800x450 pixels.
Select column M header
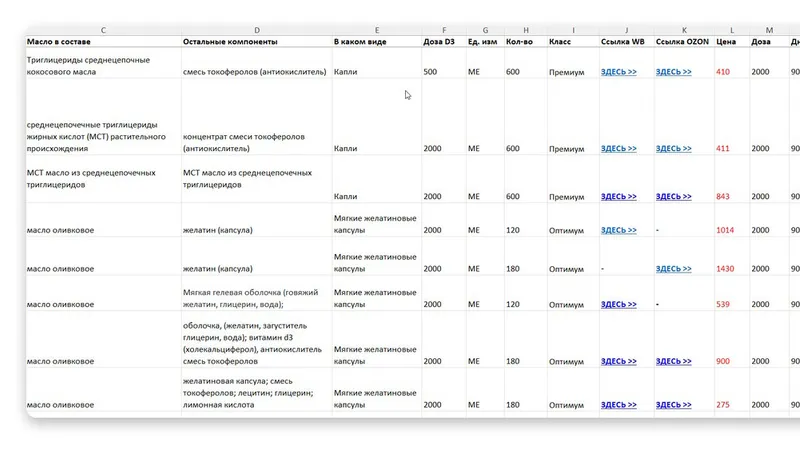point(769,30)
